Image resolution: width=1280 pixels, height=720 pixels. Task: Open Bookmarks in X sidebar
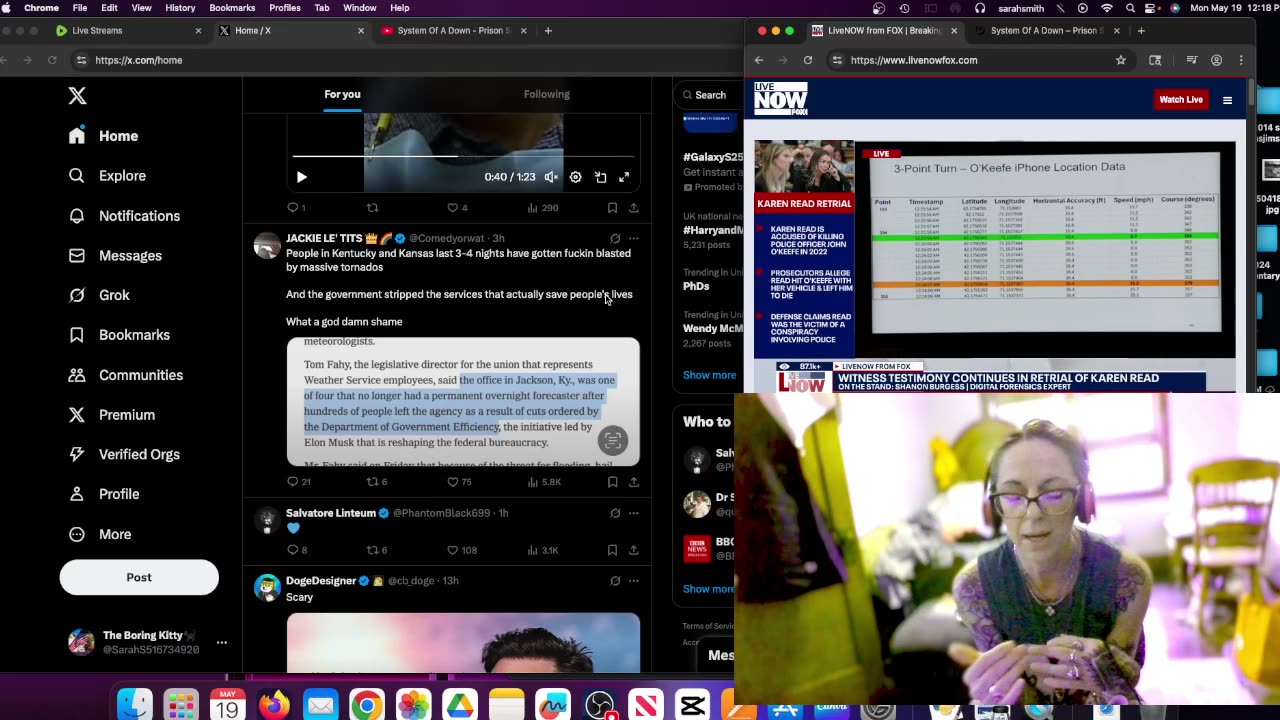coord(119,335)
